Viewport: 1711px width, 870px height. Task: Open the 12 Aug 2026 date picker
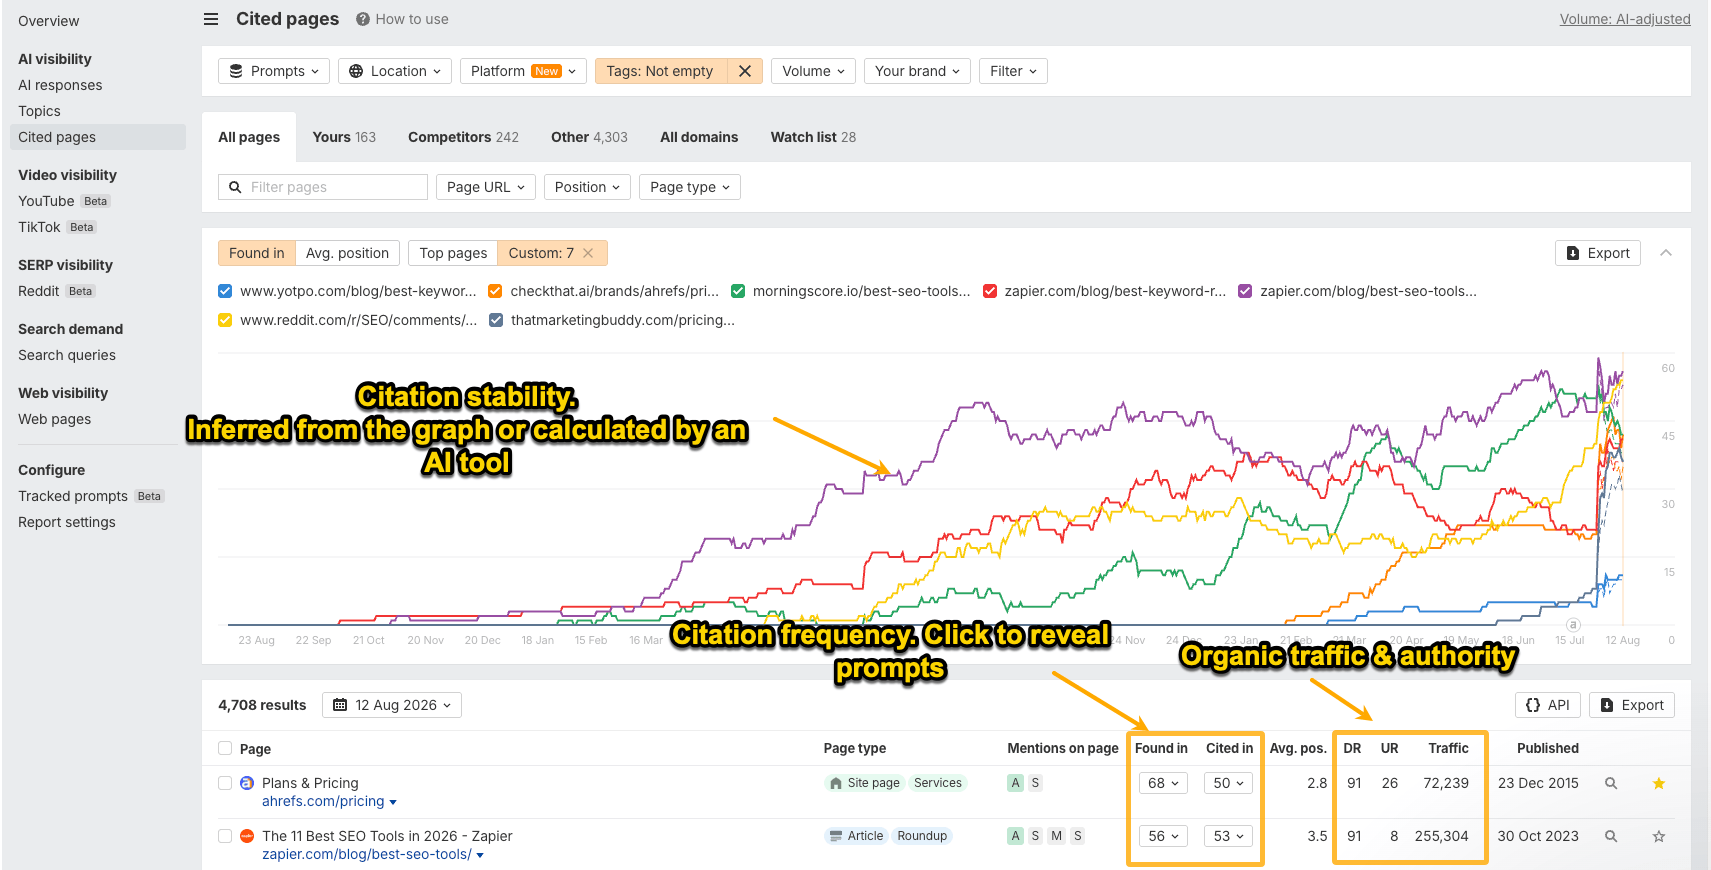click(392, 705)
